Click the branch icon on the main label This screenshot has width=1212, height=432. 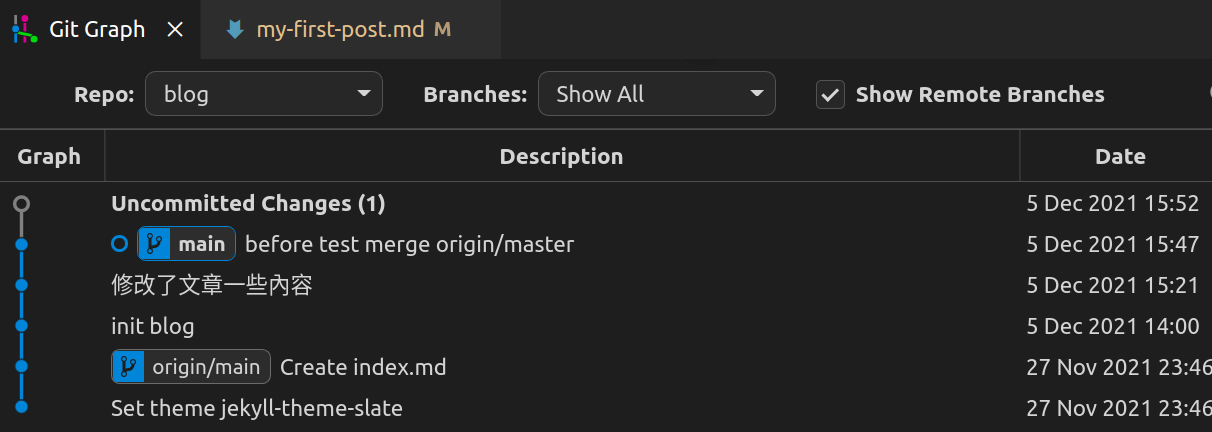(154, 244)
